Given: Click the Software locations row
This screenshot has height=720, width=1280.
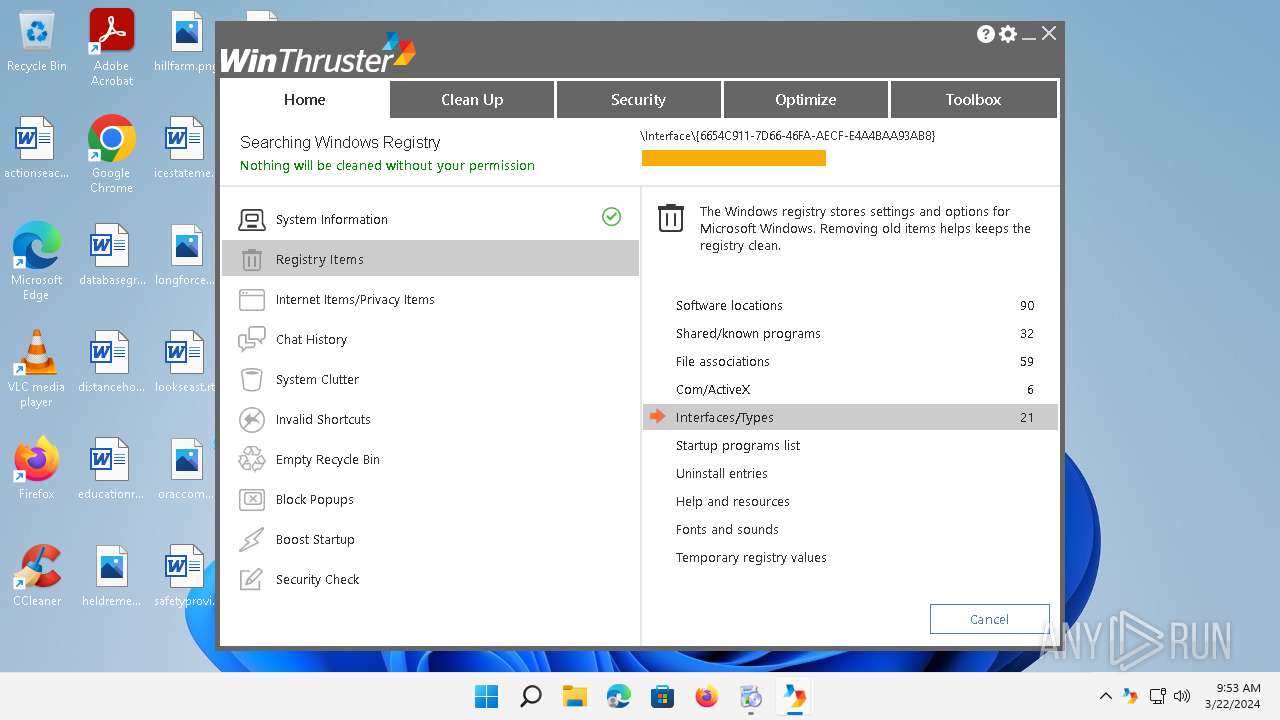Looking at the screenshot, I should [x=850, y=306].
